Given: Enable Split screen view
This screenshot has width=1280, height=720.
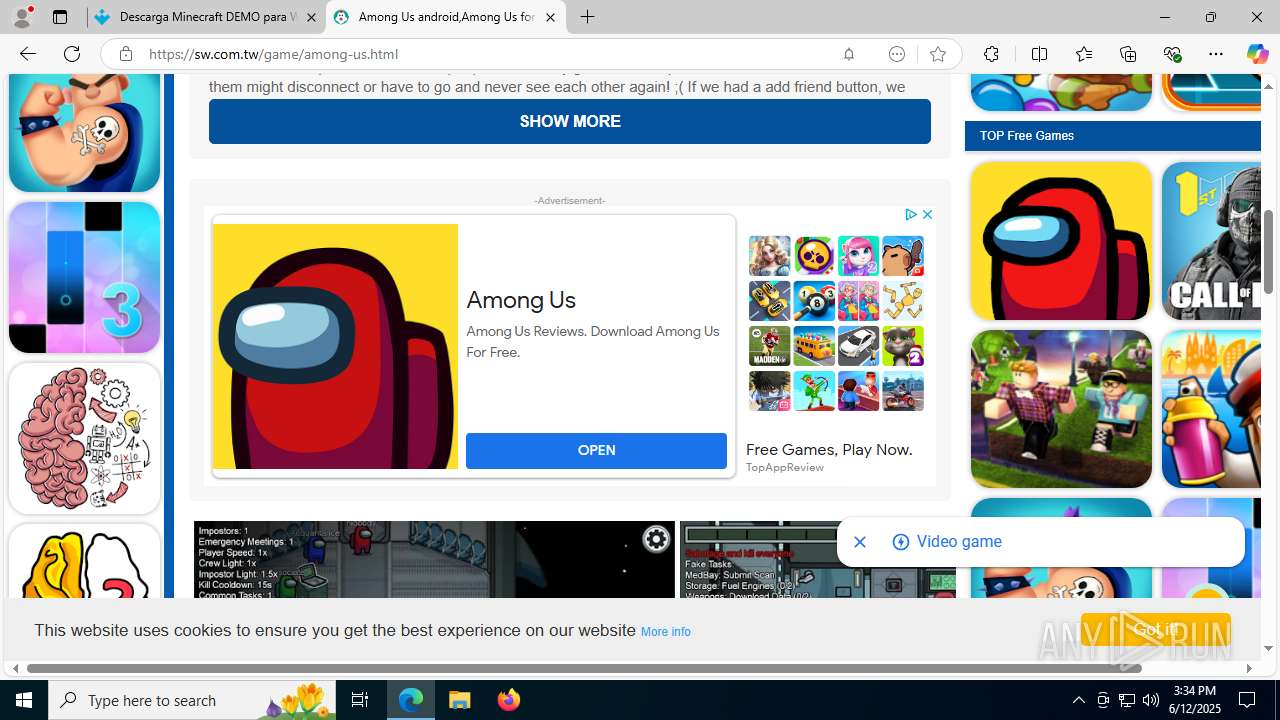Looking at the screenshot, I should tap(1039, 54).
